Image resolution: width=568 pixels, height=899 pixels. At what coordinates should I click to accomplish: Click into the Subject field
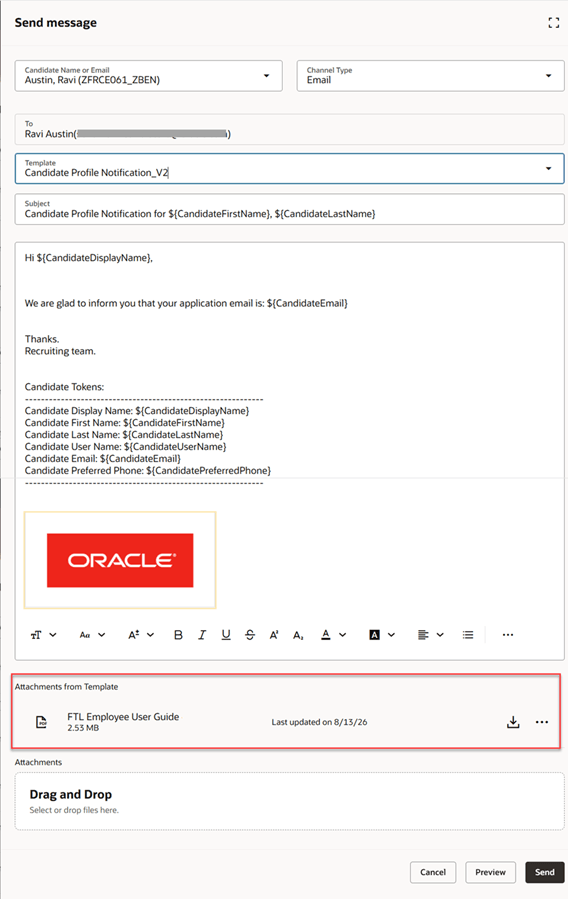click(x=289, y=209)
